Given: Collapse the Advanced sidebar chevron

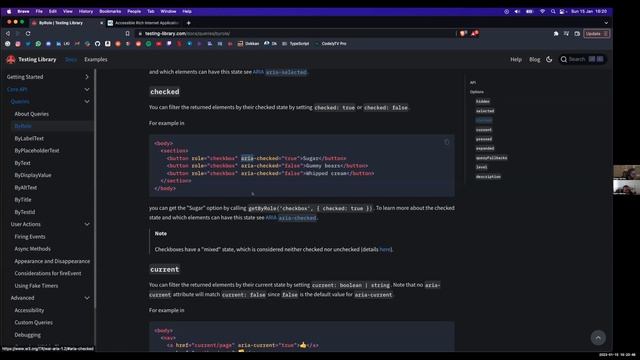Looking at the screenshot, I should click(87, 298).
